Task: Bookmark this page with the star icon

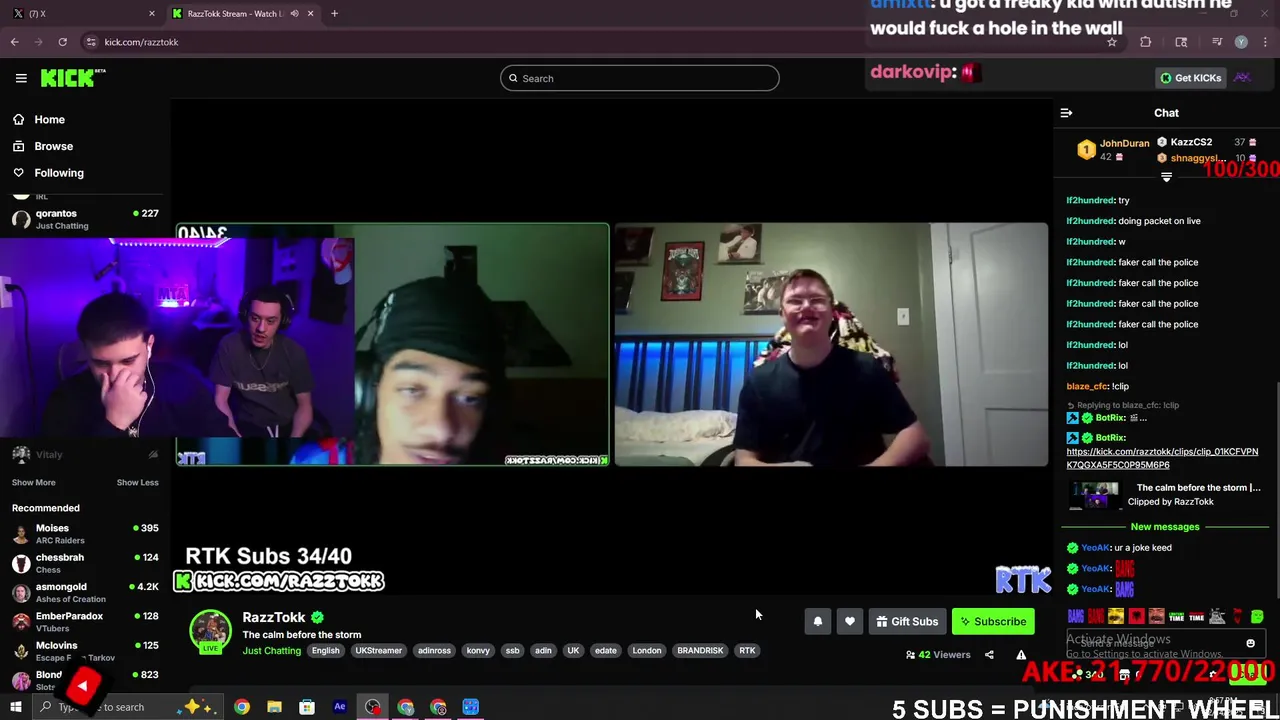Action: pos(1111,42)
